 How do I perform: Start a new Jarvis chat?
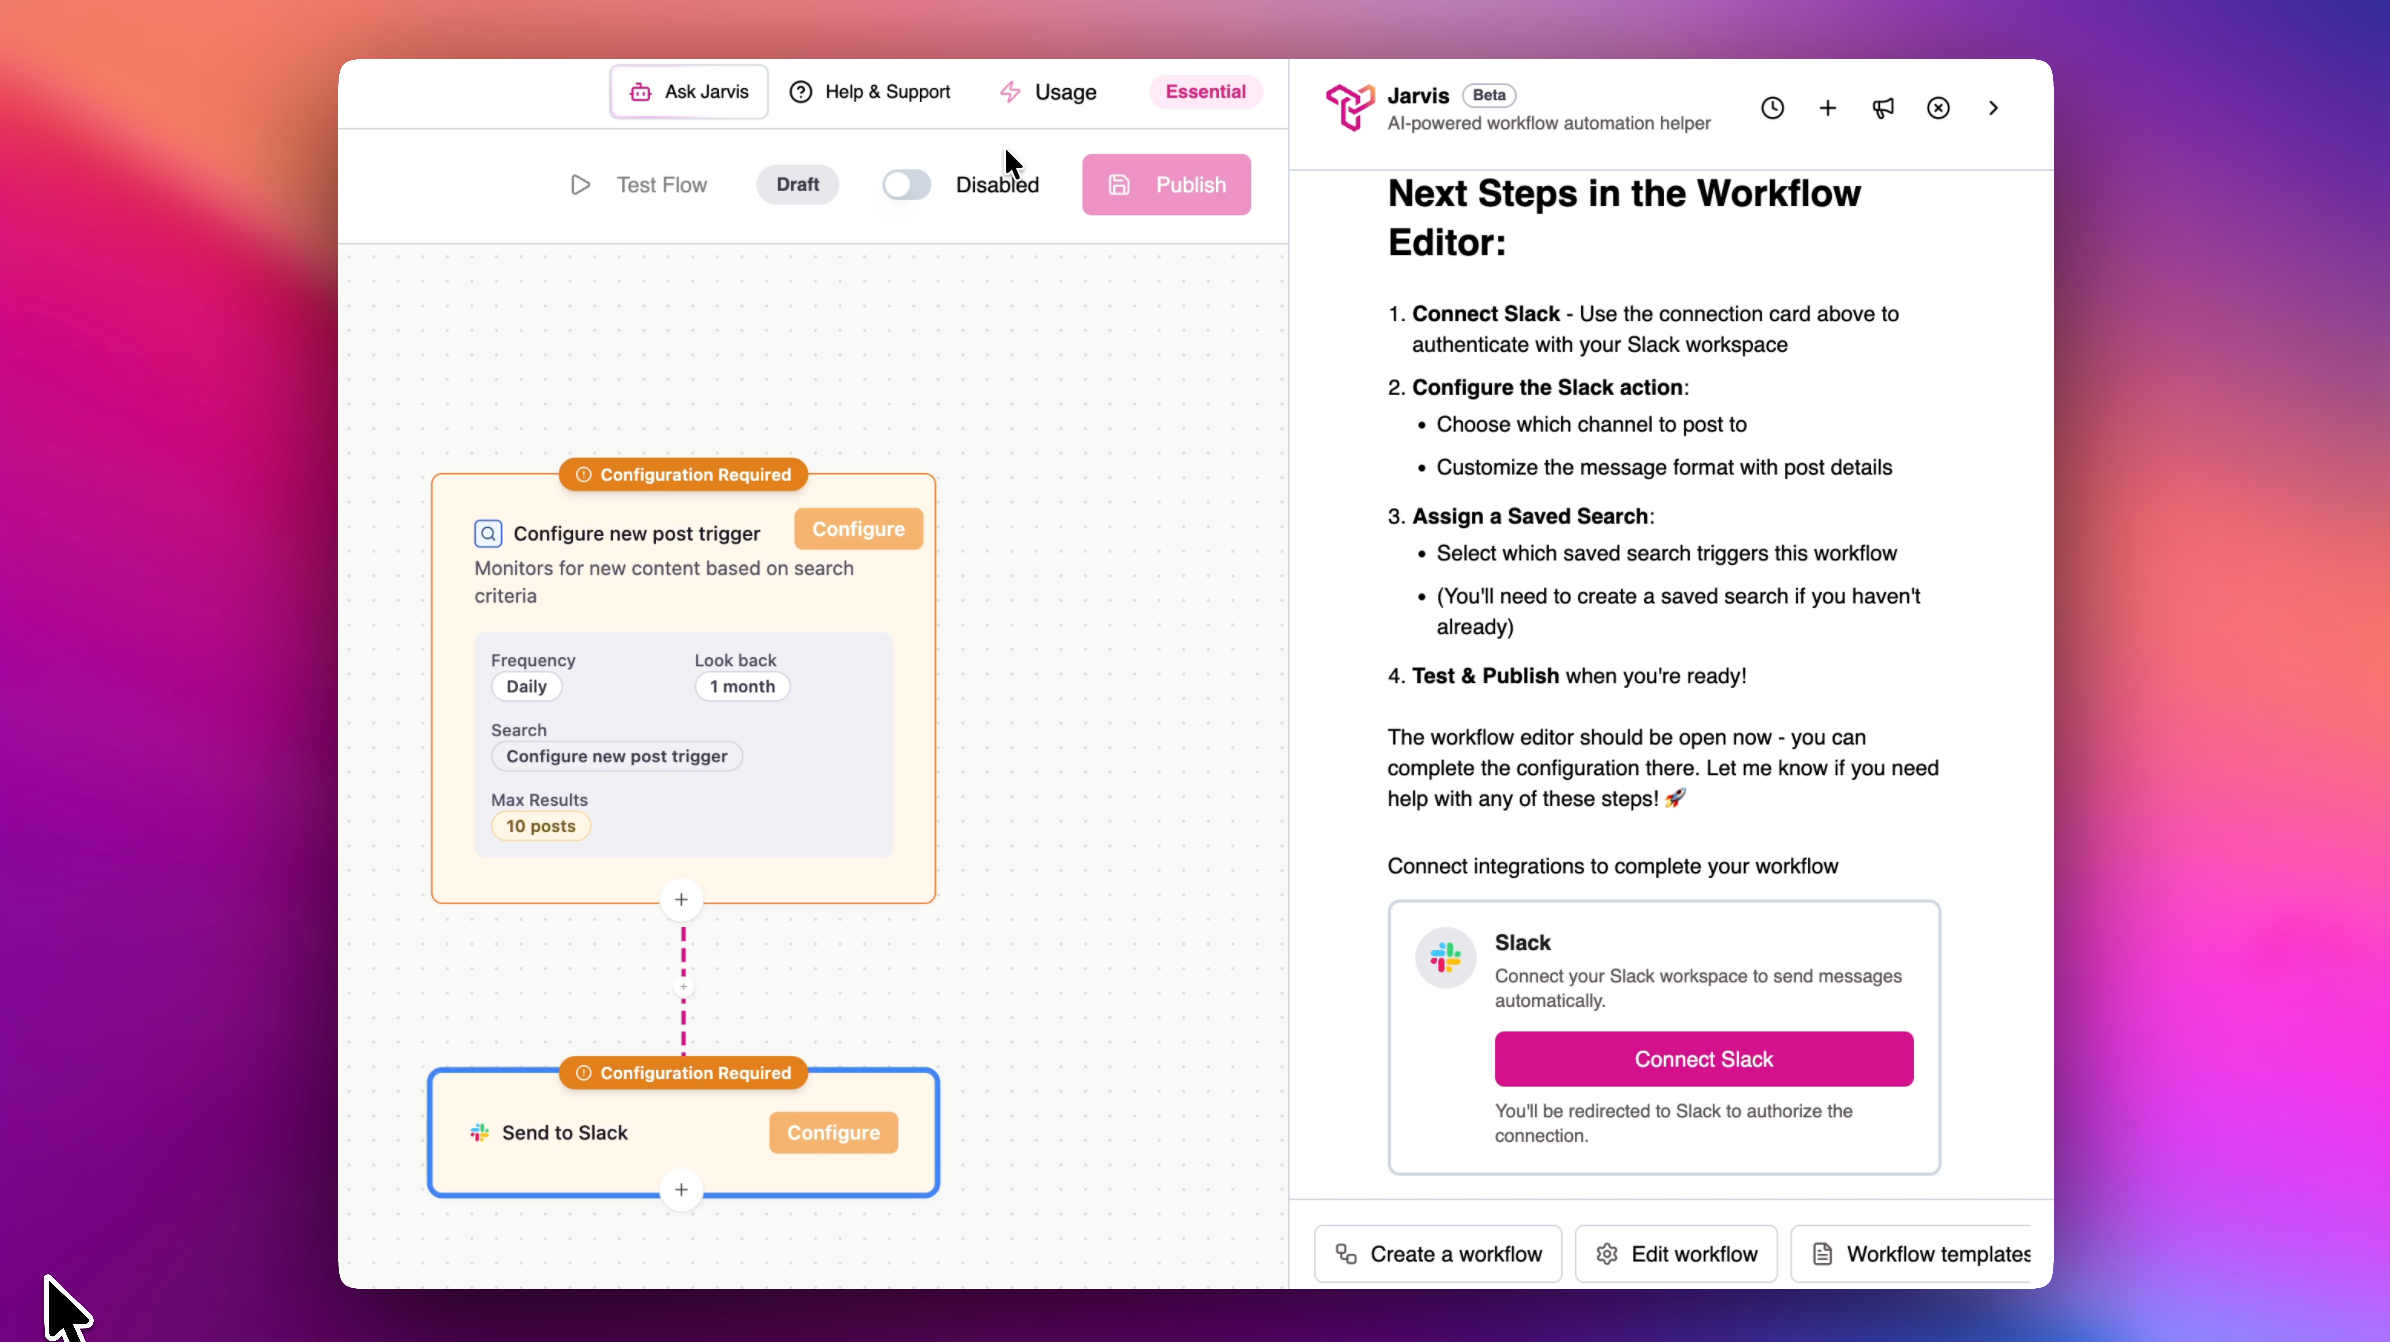tap(1827, 108)
